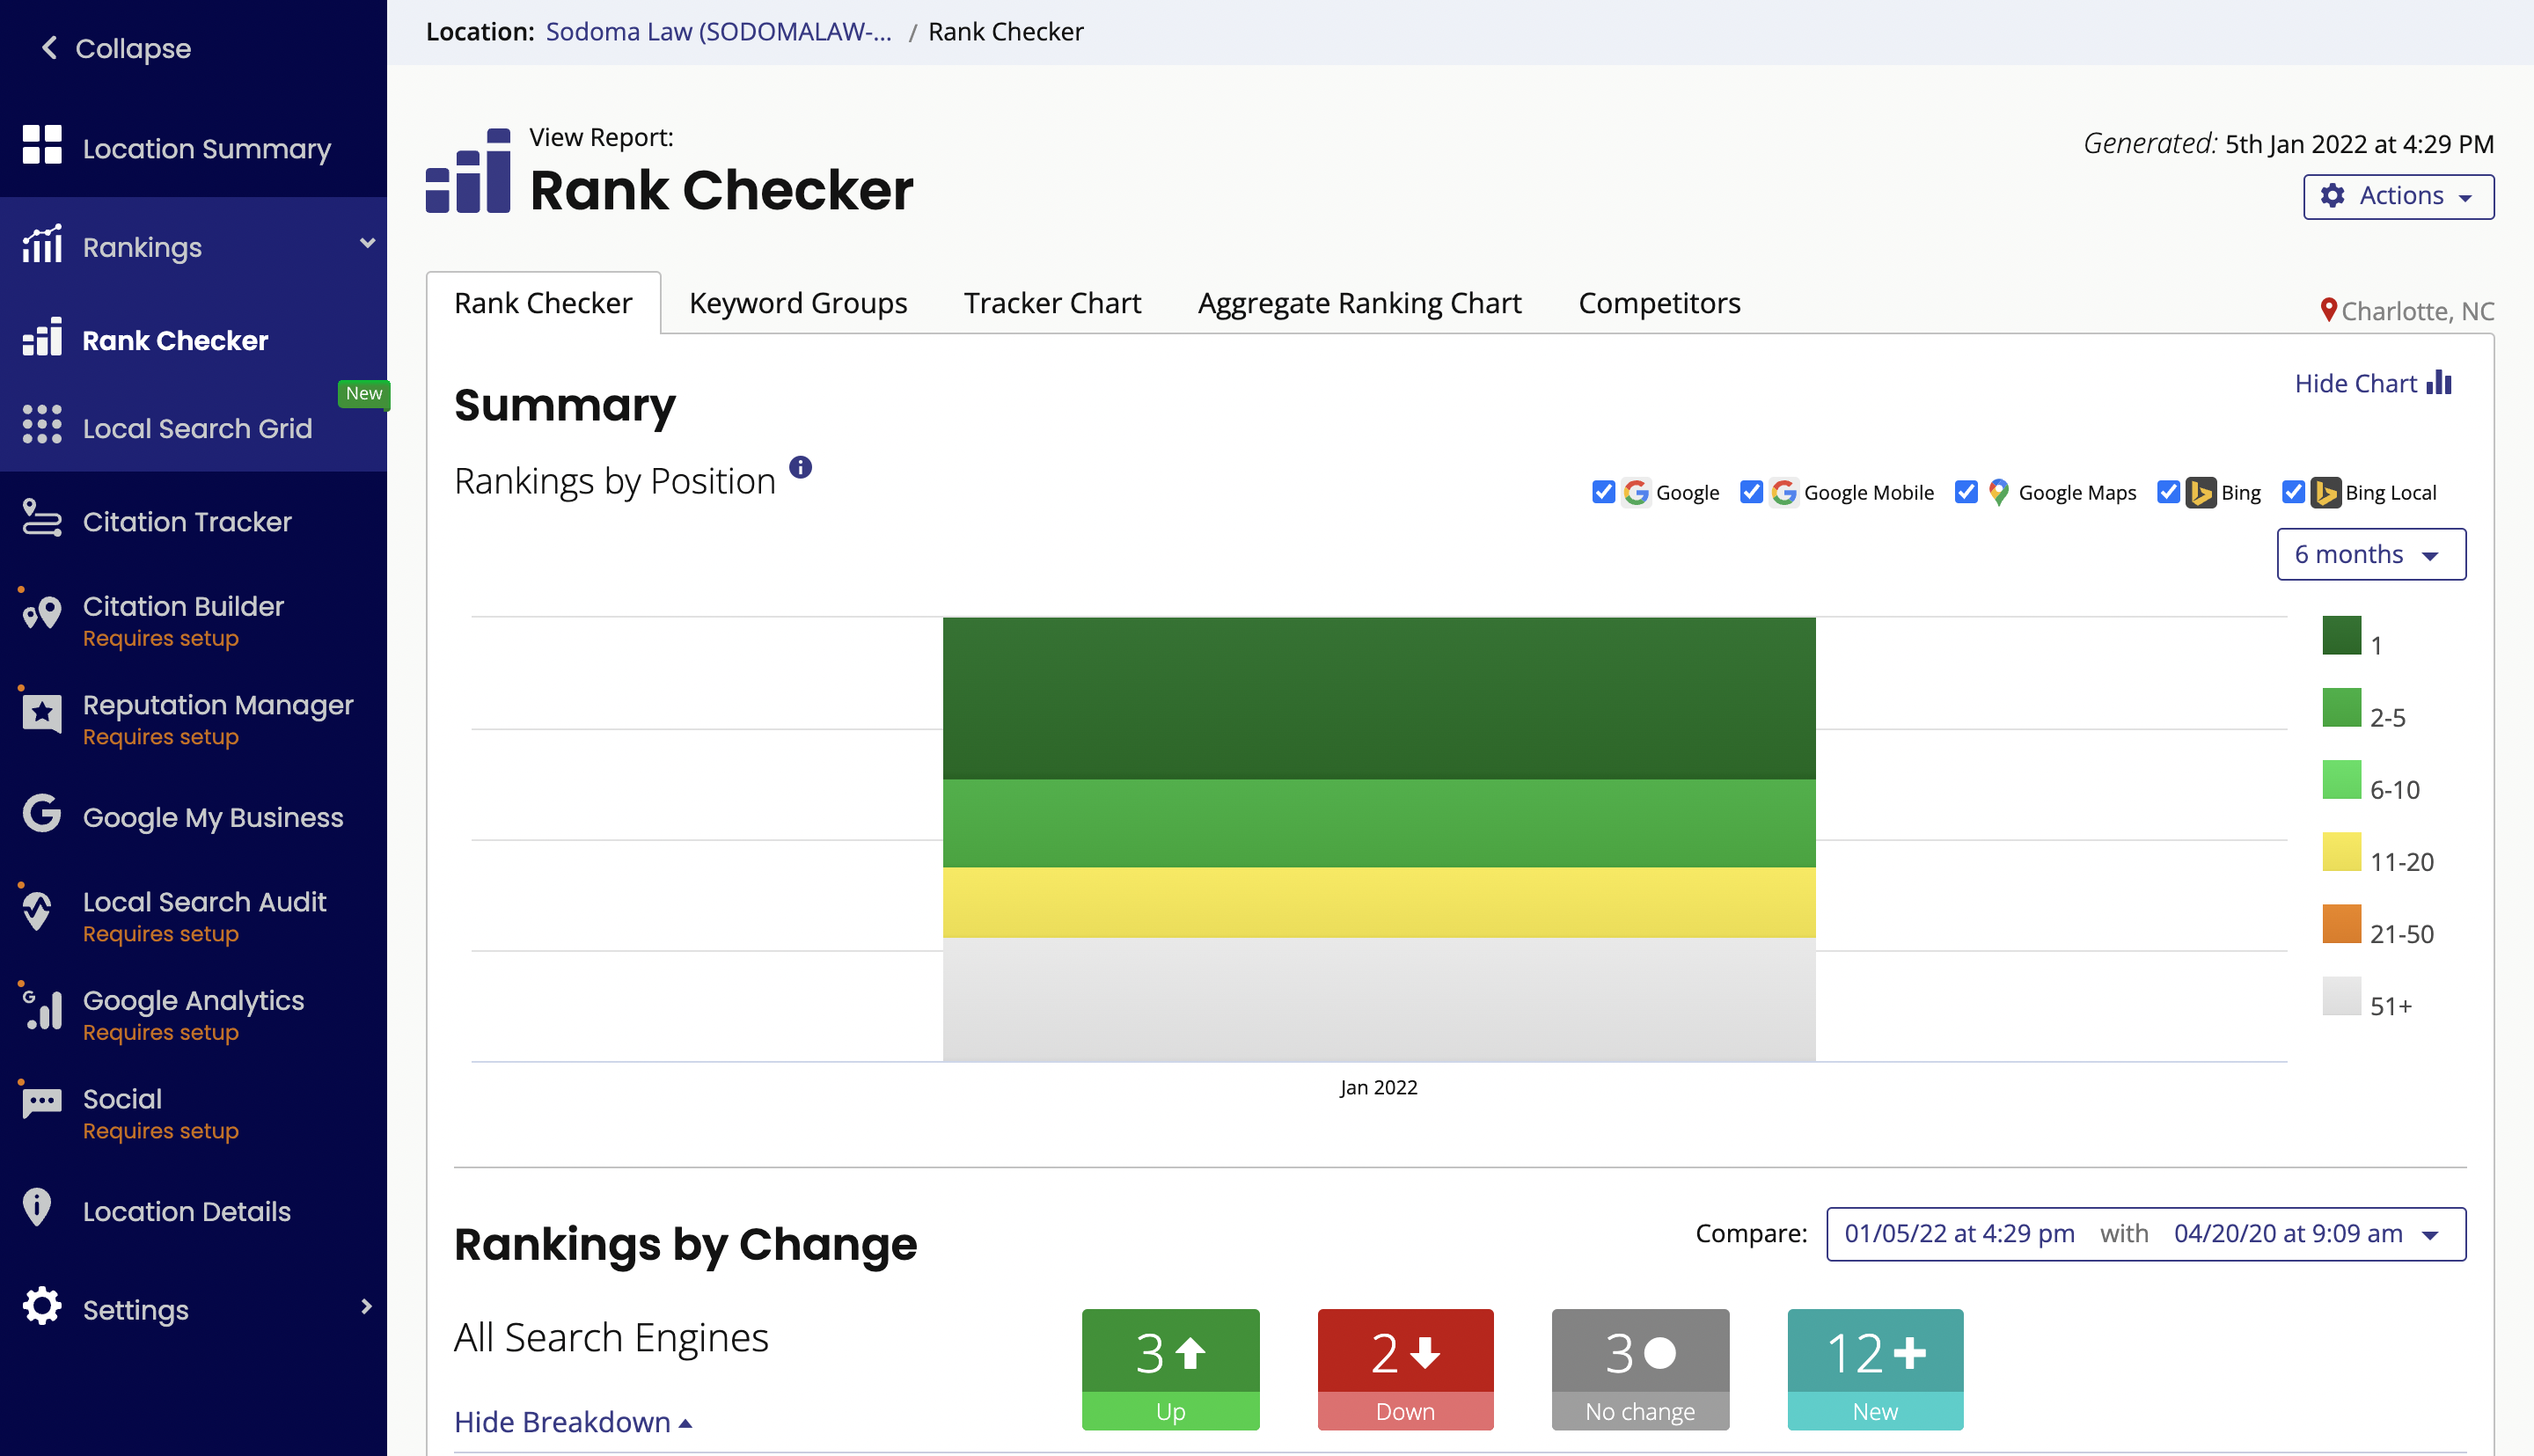This screenshot has height=1456, width=2534.
Task: Click the bar chart icon next to Hide Chart
Action: pyautogui.click(x=2440, y=382)
